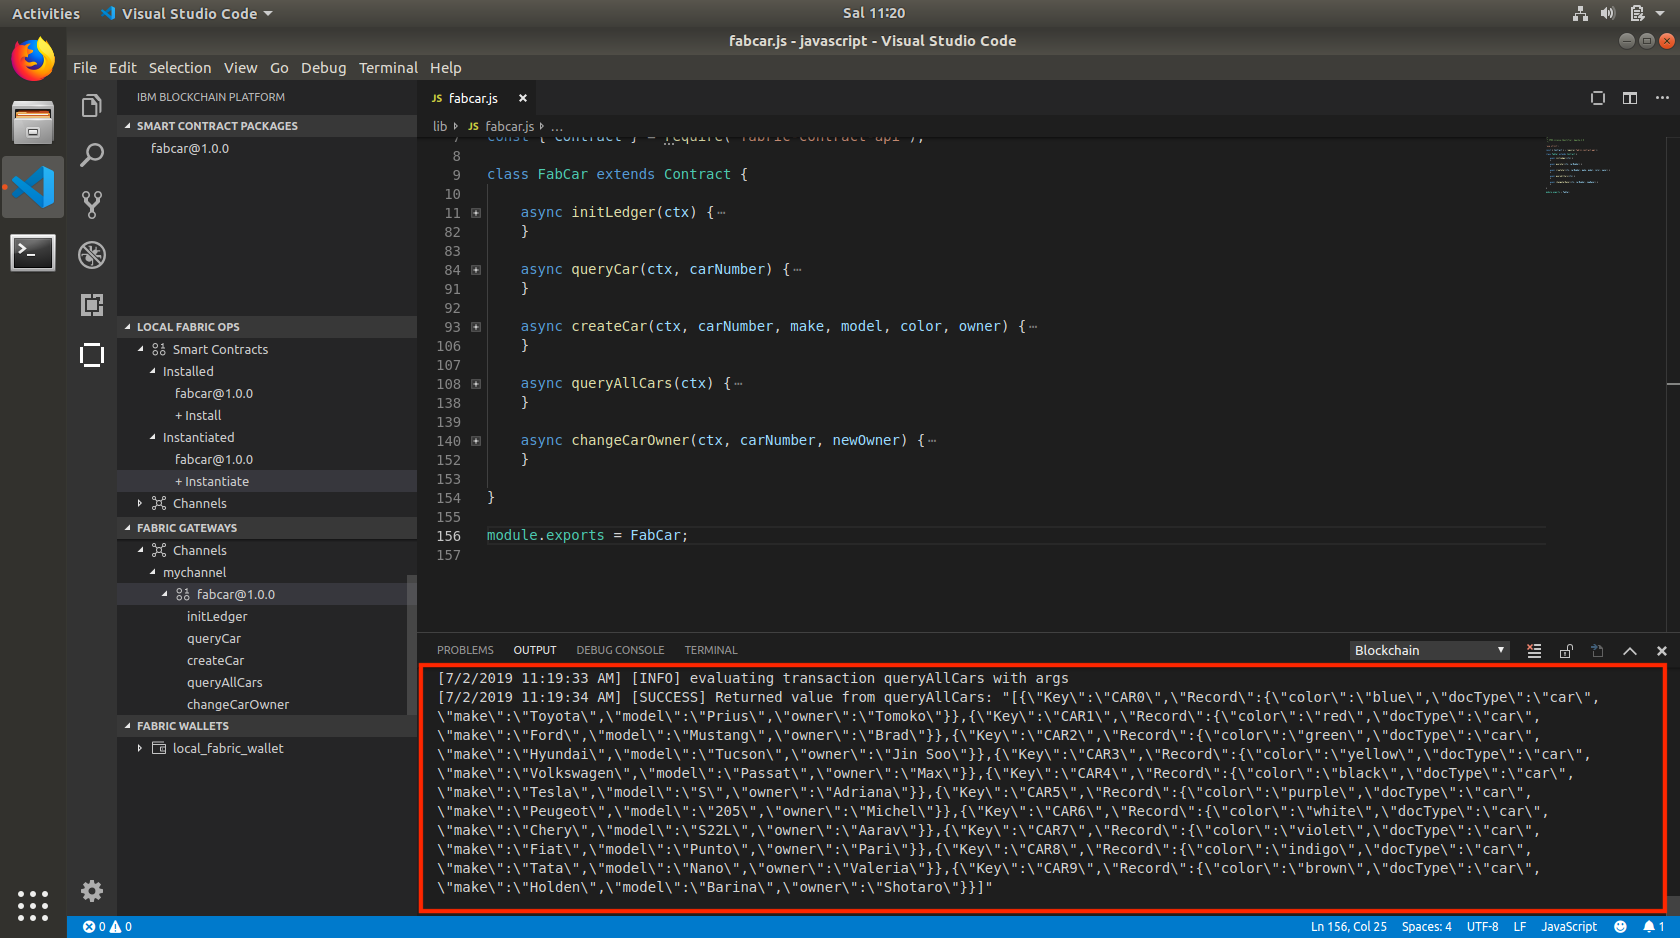
Task: Change language mode JavaScript in status bar
Action: pos(1569,927)
